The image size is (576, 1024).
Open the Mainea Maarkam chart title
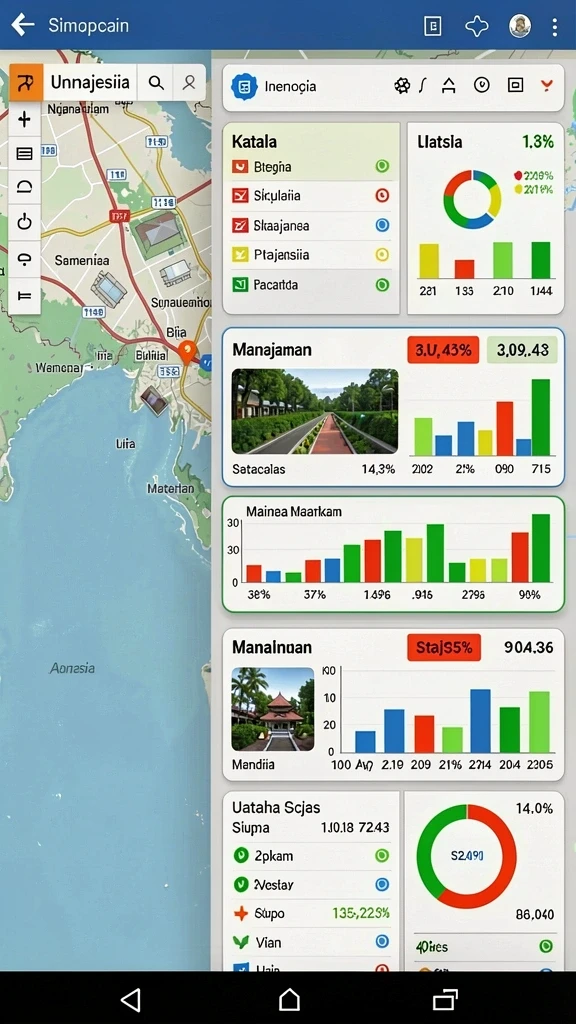tap(294, 511)
